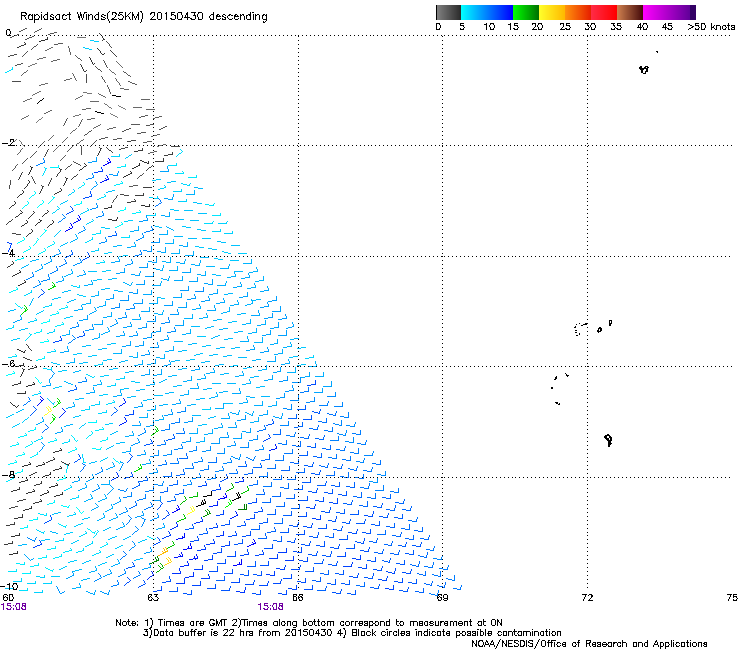
Task: Click the longitude label '63'
Action: click(x=153, y=598)
